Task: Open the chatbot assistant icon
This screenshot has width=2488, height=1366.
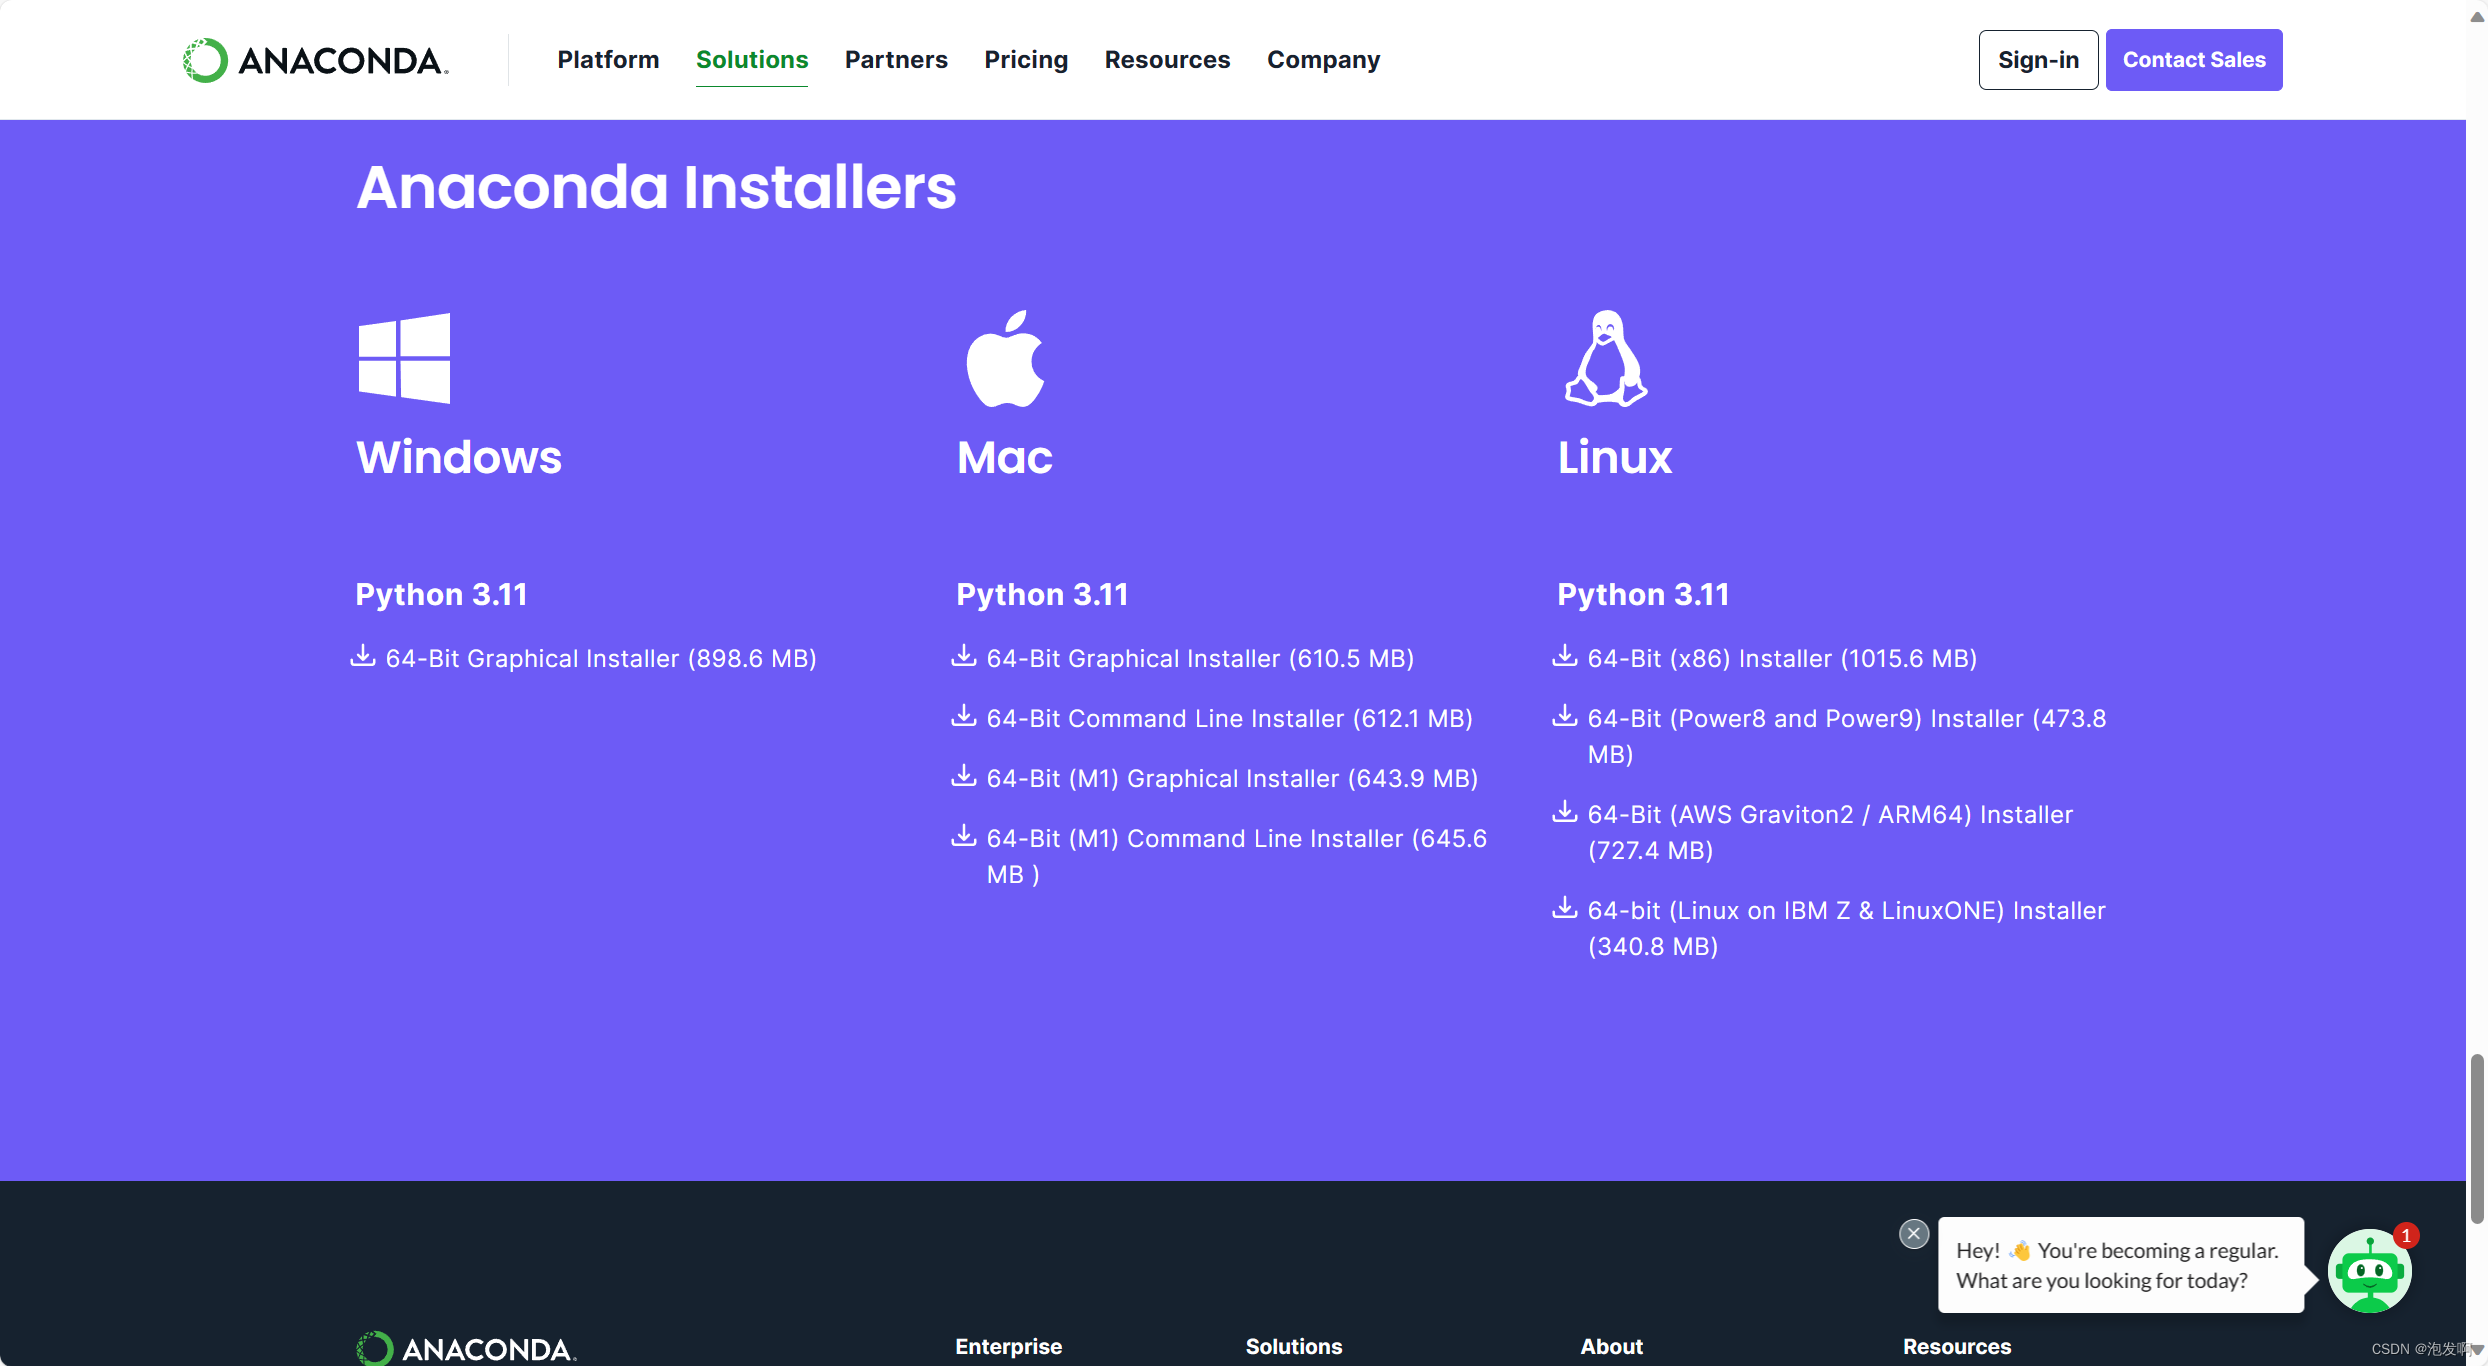Action: click(x=2371, y=1270)
